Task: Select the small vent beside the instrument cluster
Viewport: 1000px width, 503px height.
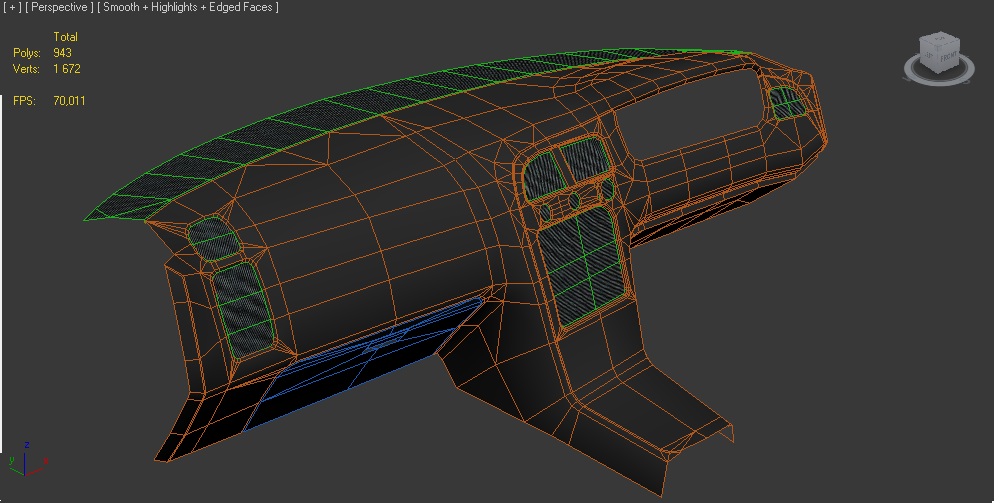Action: 789,100
